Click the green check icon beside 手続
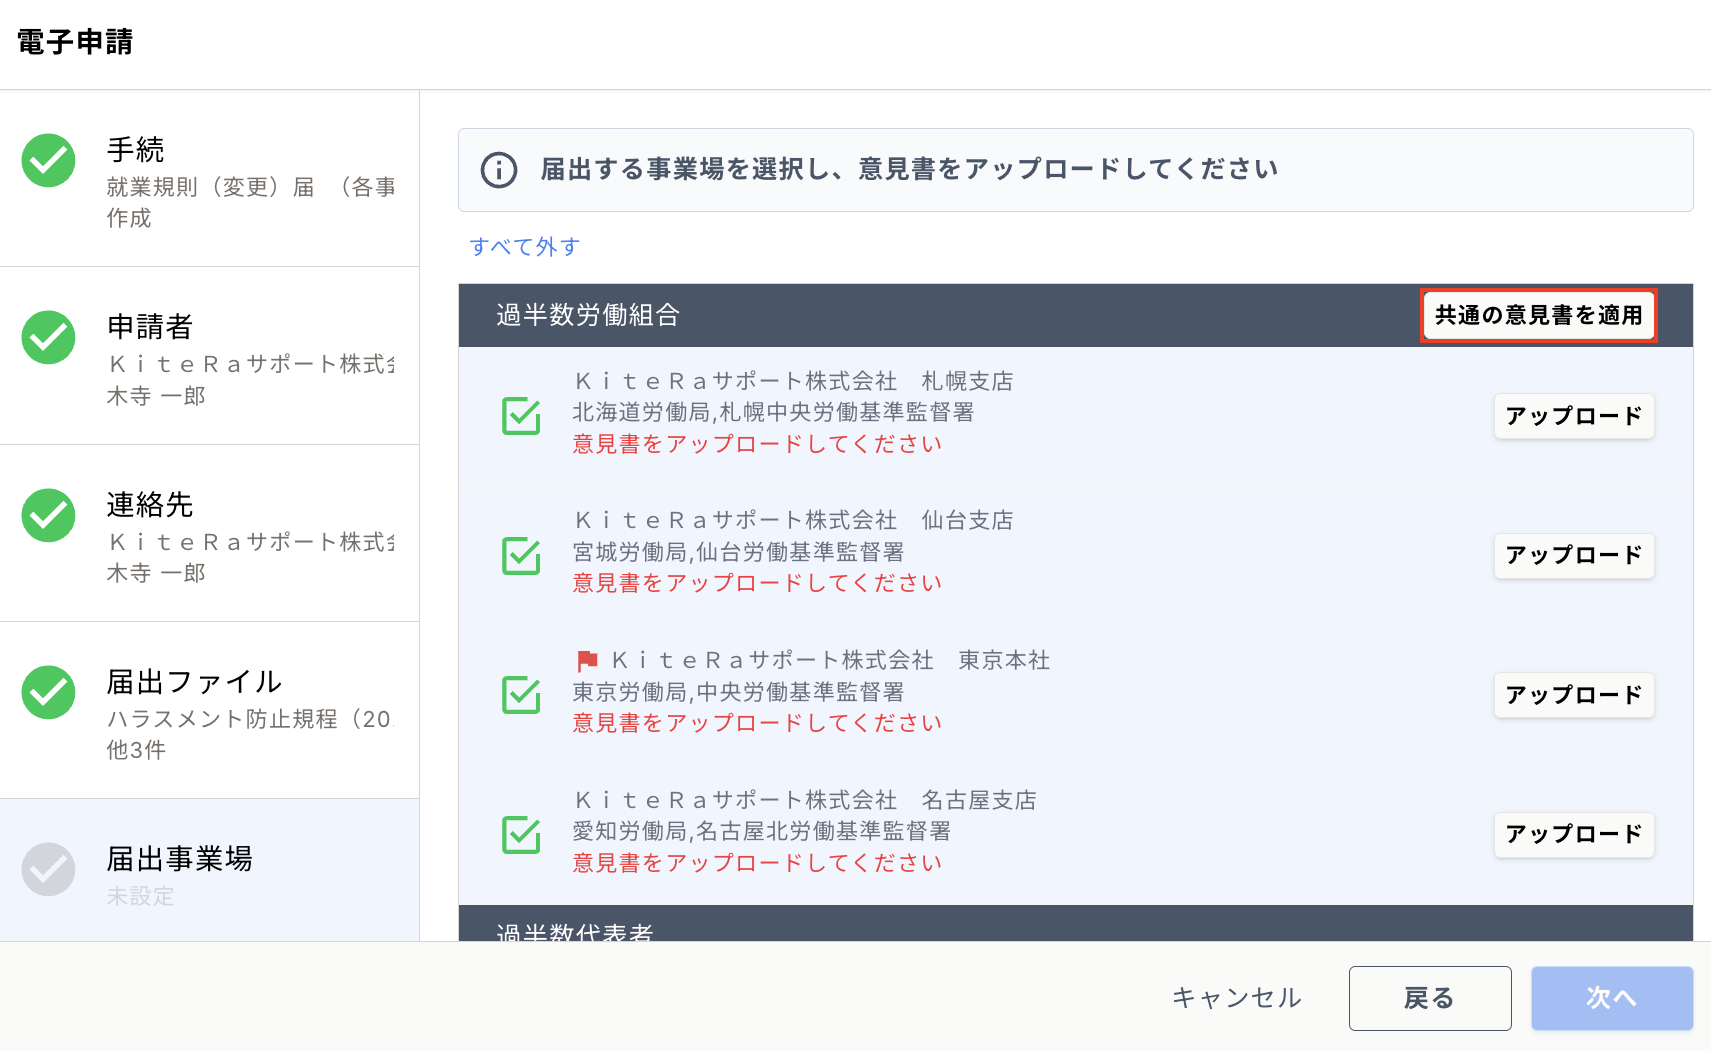This screenshot has height=1051, width=1711. tap(48, 161)
